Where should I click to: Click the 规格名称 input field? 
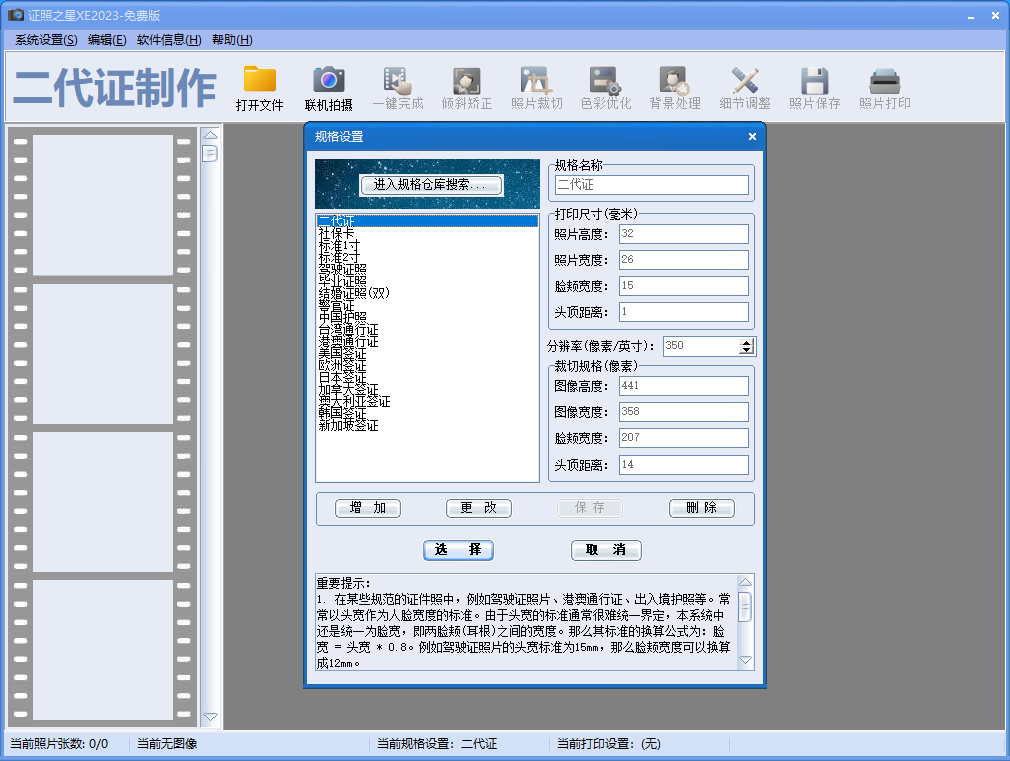point(651,185)
